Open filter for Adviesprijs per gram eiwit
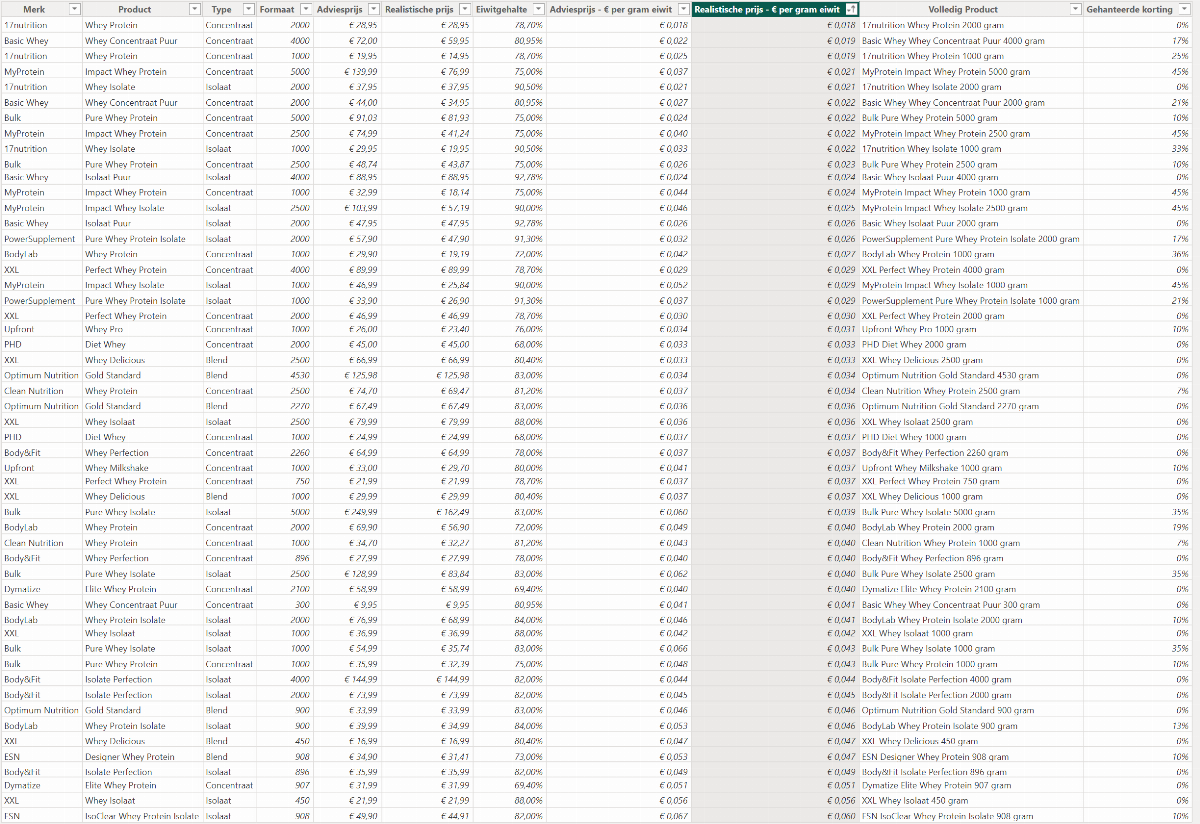The image size is (1200, 824). [681, 9]
